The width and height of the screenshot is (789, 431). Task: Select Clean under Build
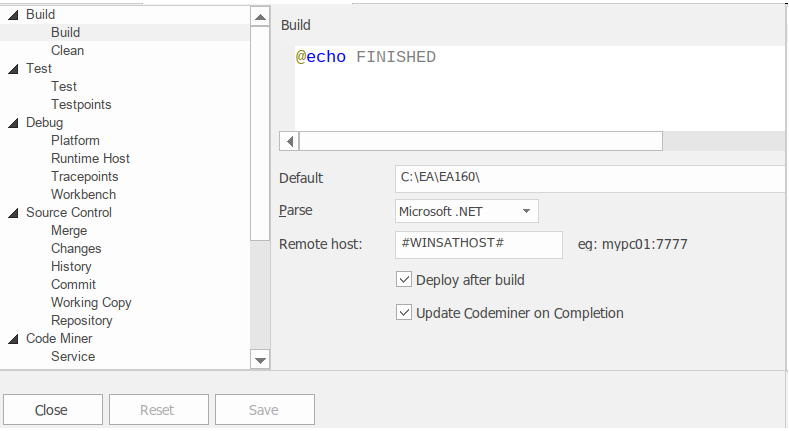pos(67,51)
